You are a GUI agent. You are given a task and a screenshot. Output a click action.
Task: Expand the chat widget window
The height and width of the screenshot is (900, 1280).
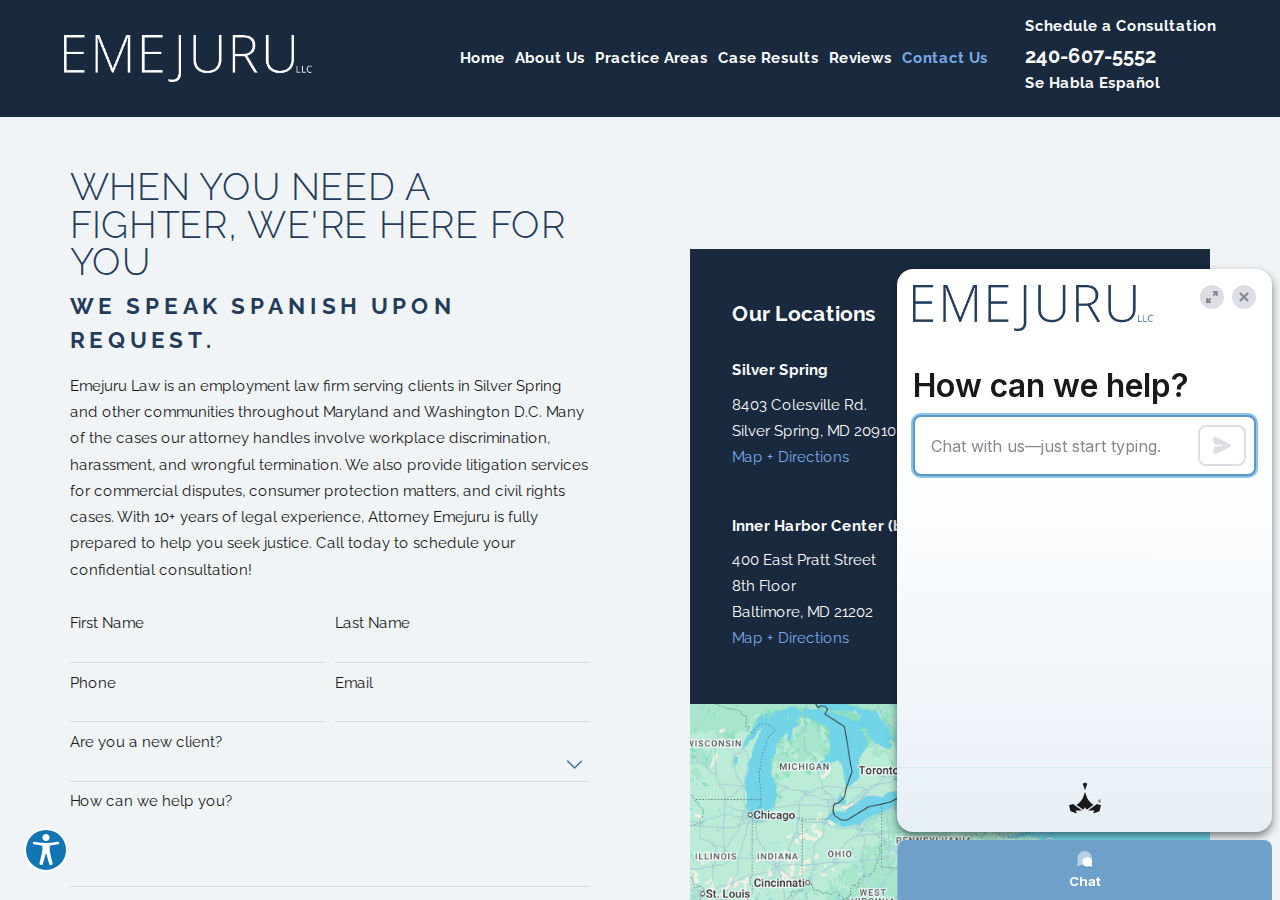point(1212,297)
